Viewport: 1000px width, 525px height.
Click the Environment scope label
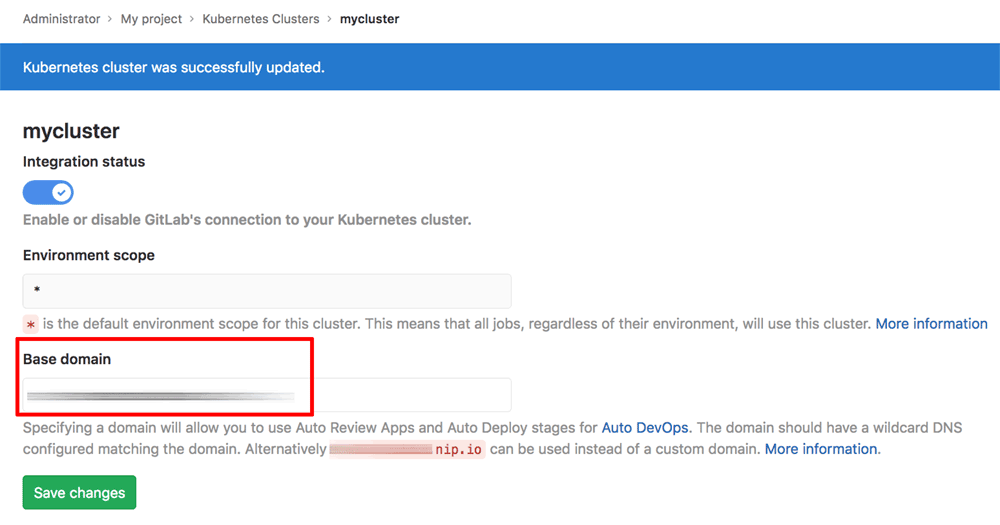(x=89, y=255)
